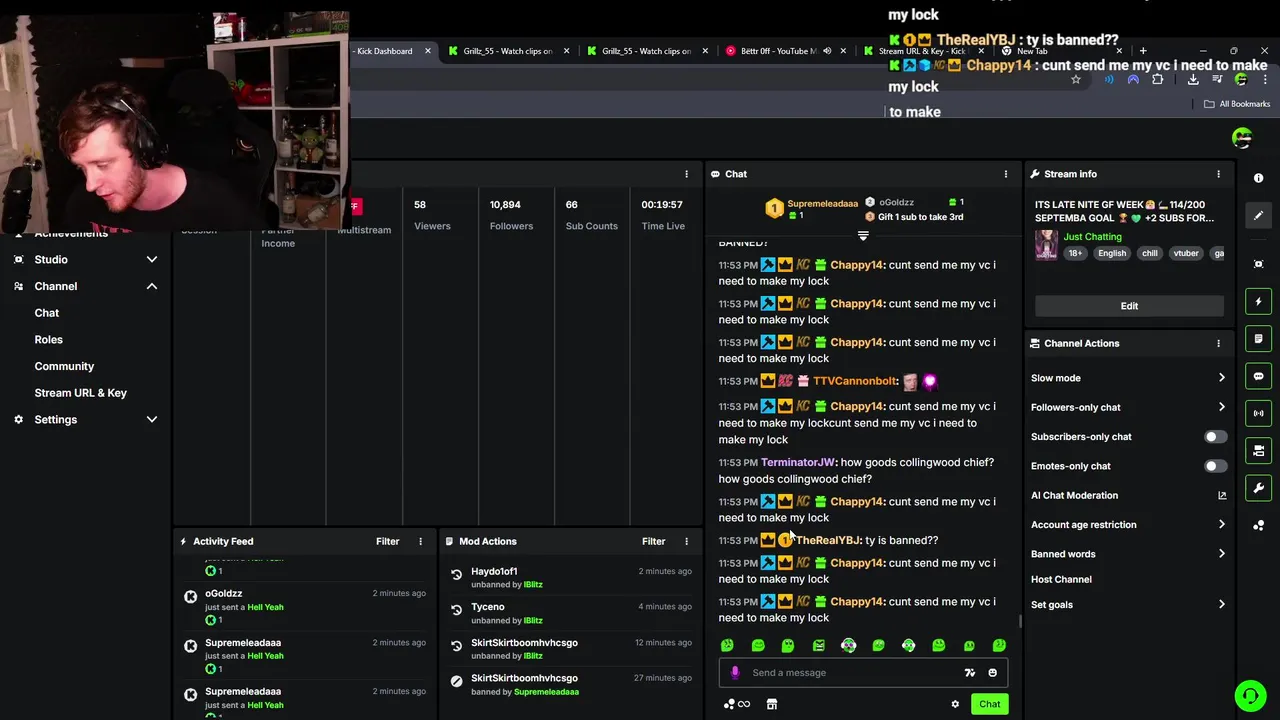
Task: Open Host Channel action
Action: pyautogui.click(x=1061, y=579)
